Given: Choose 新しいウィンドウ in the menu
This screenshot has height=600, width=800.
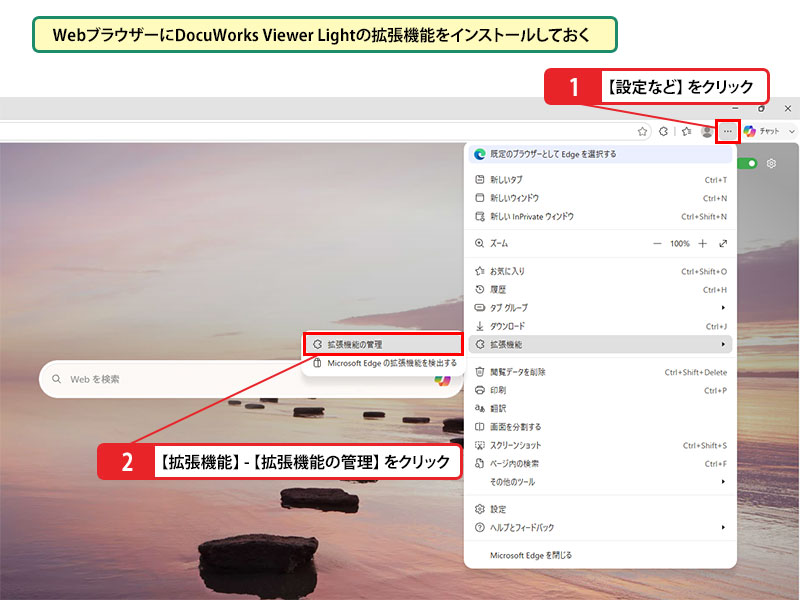Looking at the screenshot, I should coord(600,198).
